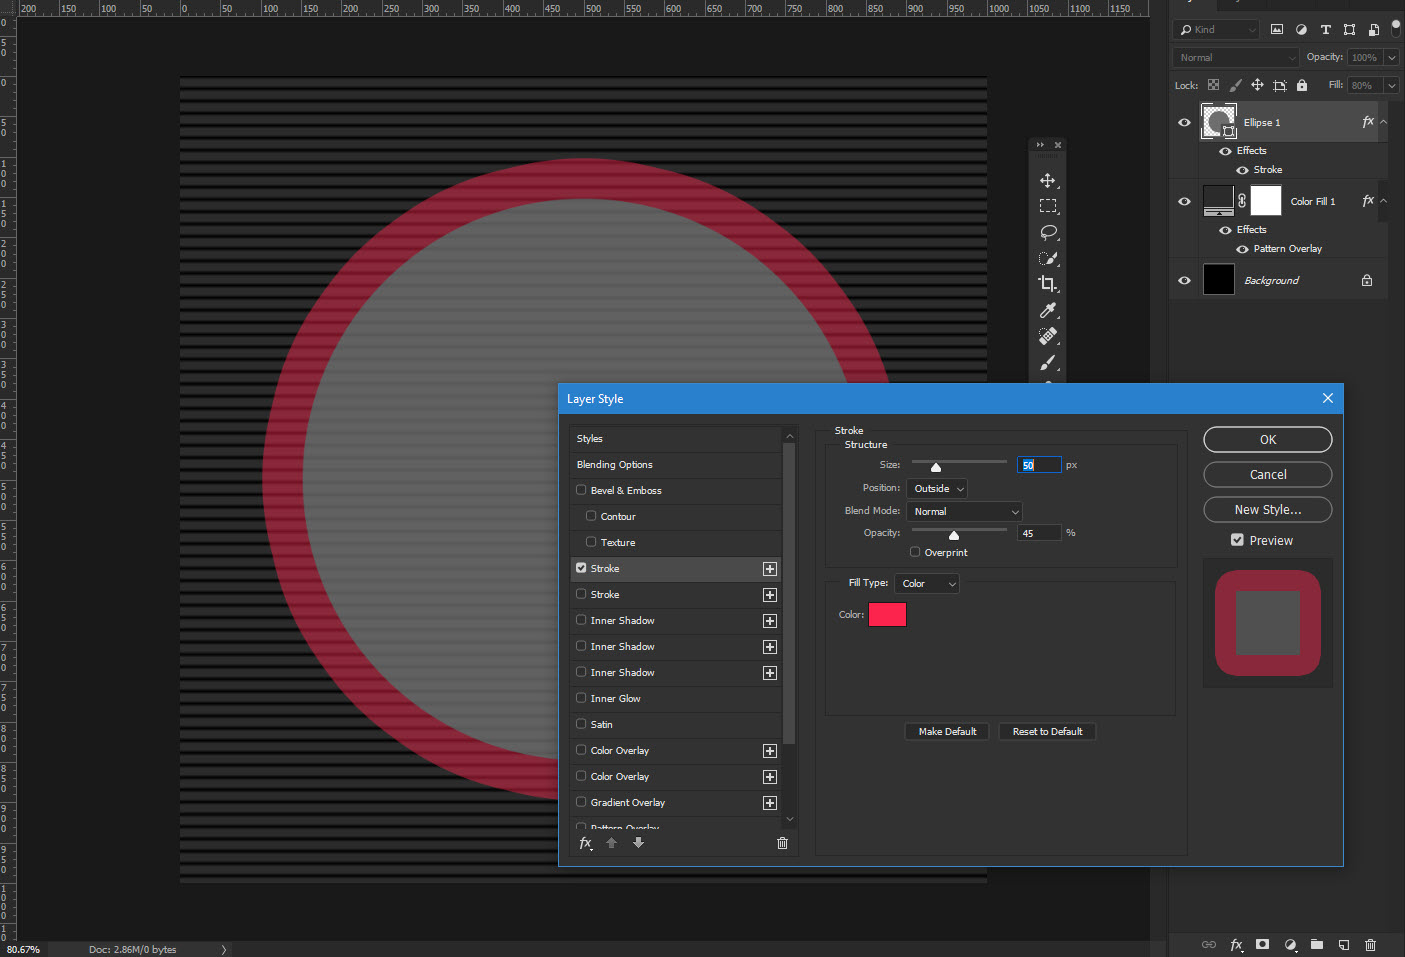The image size is (1405, 957).
Task: Select the Spot Healing Brush tool
Action: (1049, 336)
